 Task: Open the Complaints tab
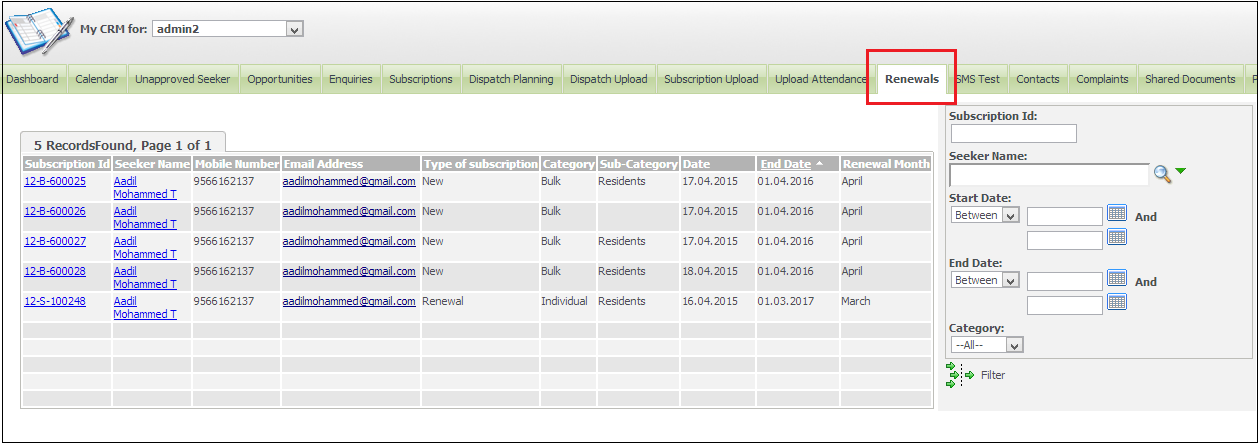(1102, 79)
